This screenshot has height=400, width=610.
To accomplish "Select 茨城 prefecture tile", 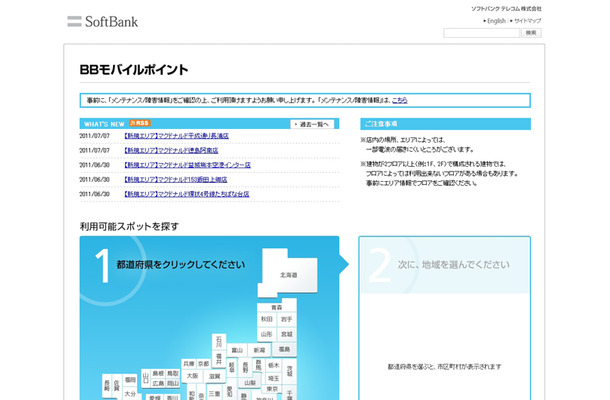I will coord(290,371).
